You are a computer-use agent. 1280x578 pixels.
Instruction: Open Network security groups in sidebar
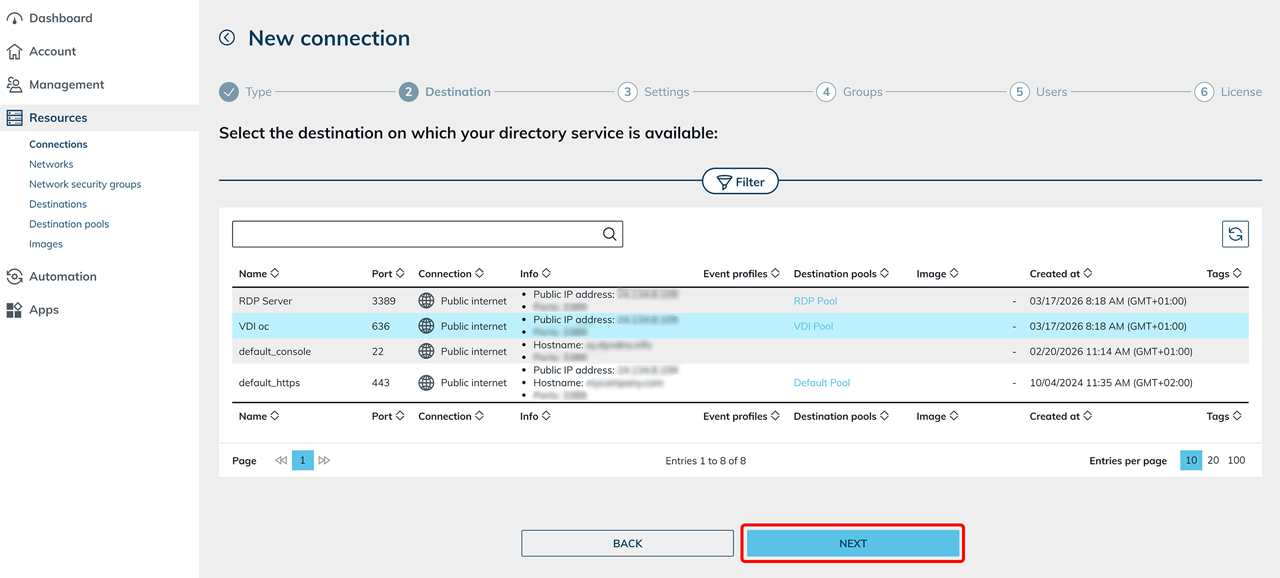(85, 184)
